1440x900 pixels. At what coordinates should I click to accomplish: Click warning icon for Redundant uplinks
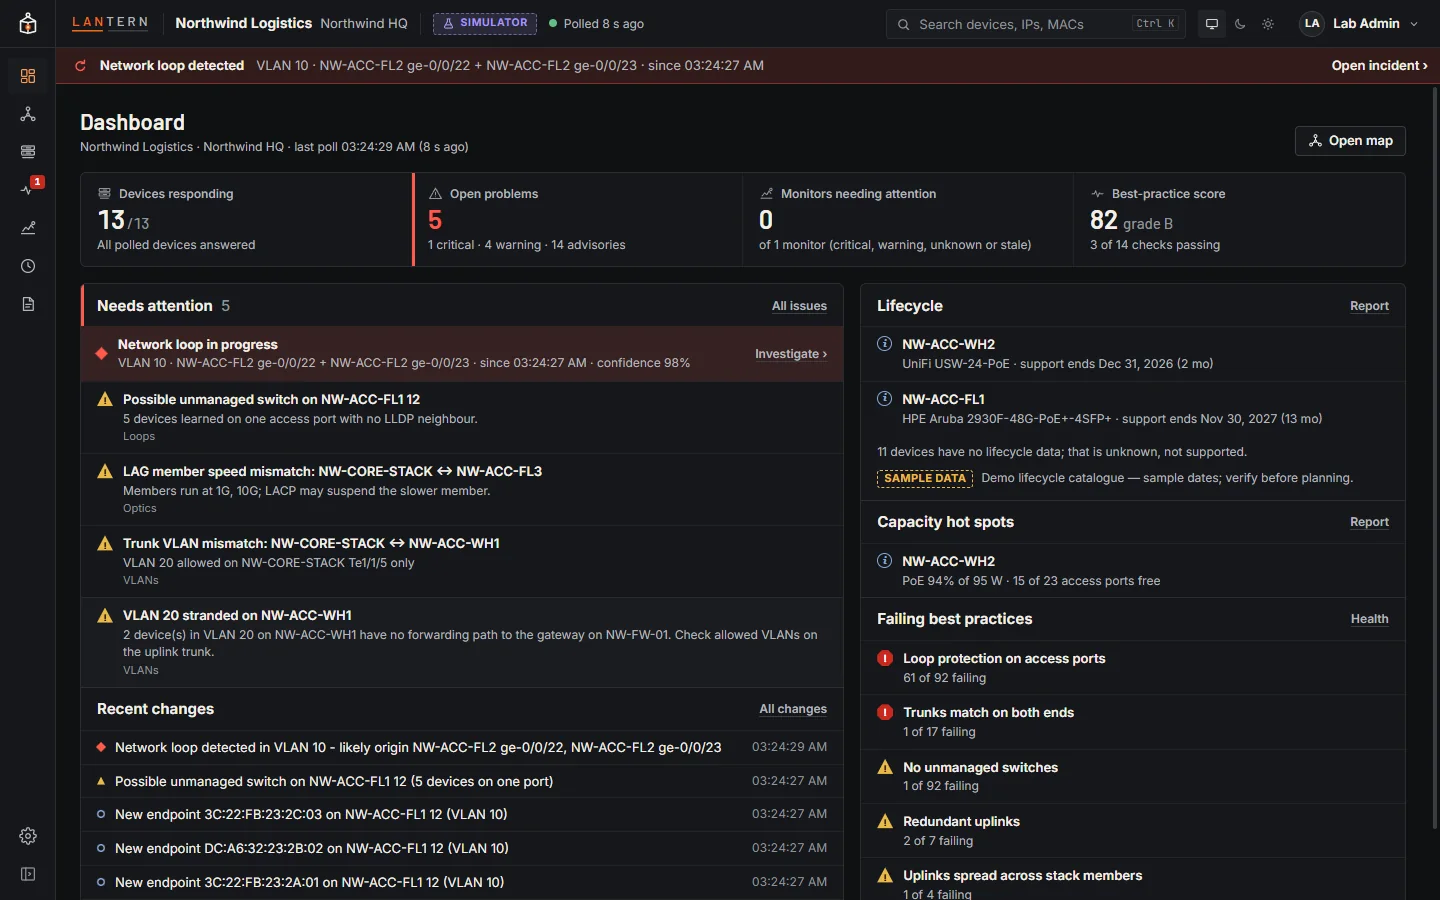885,821
